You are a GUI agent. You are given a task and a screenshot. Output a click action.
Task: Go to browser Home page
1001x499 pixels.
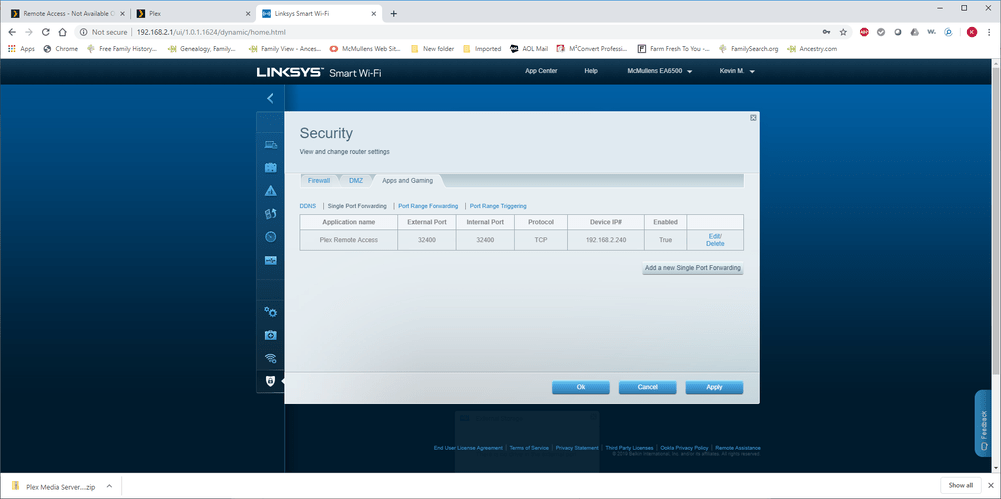click(62, 32)
